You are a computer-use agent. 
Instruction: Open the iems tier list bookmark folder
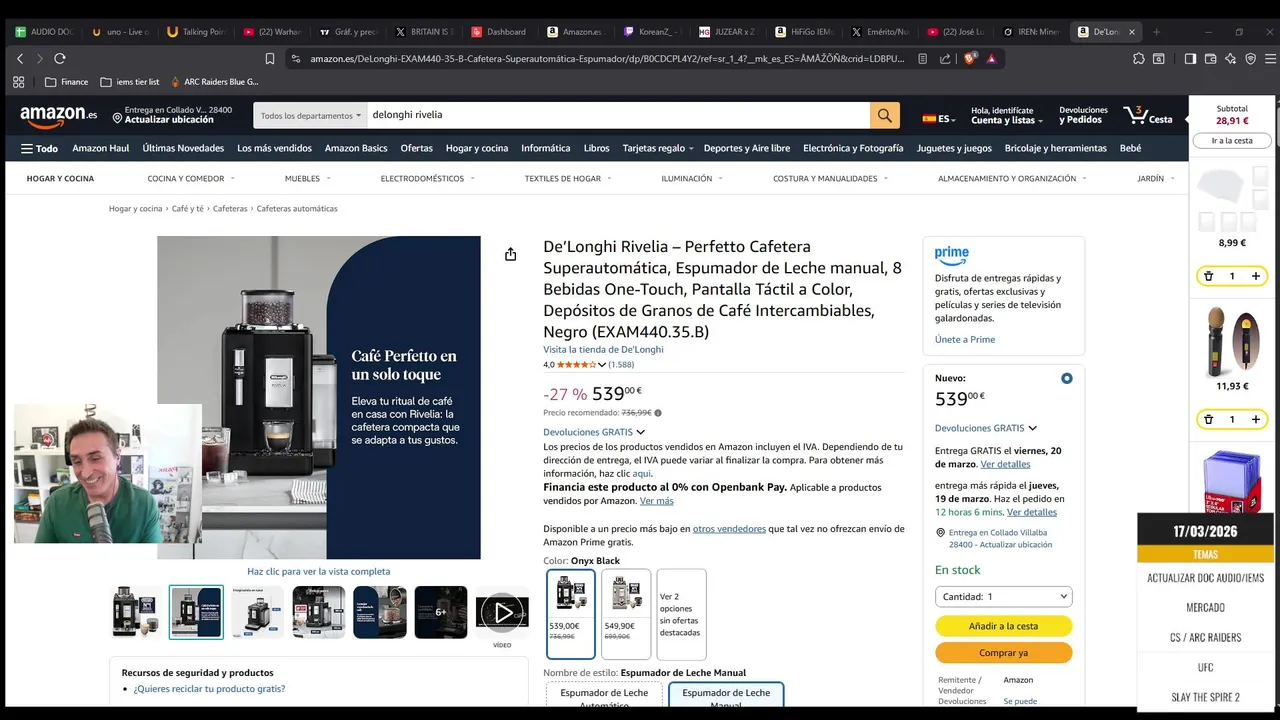[130, 82]
